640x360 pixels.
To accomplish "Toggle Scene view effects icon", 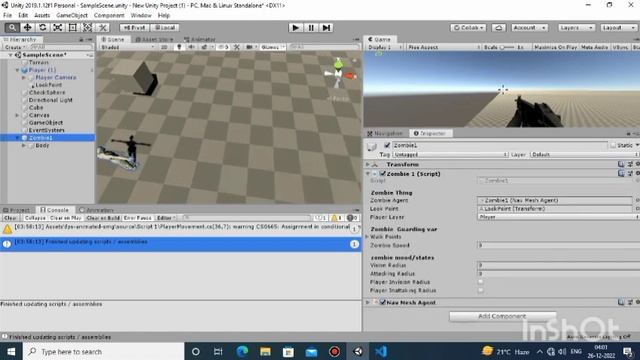I will 204,47.
